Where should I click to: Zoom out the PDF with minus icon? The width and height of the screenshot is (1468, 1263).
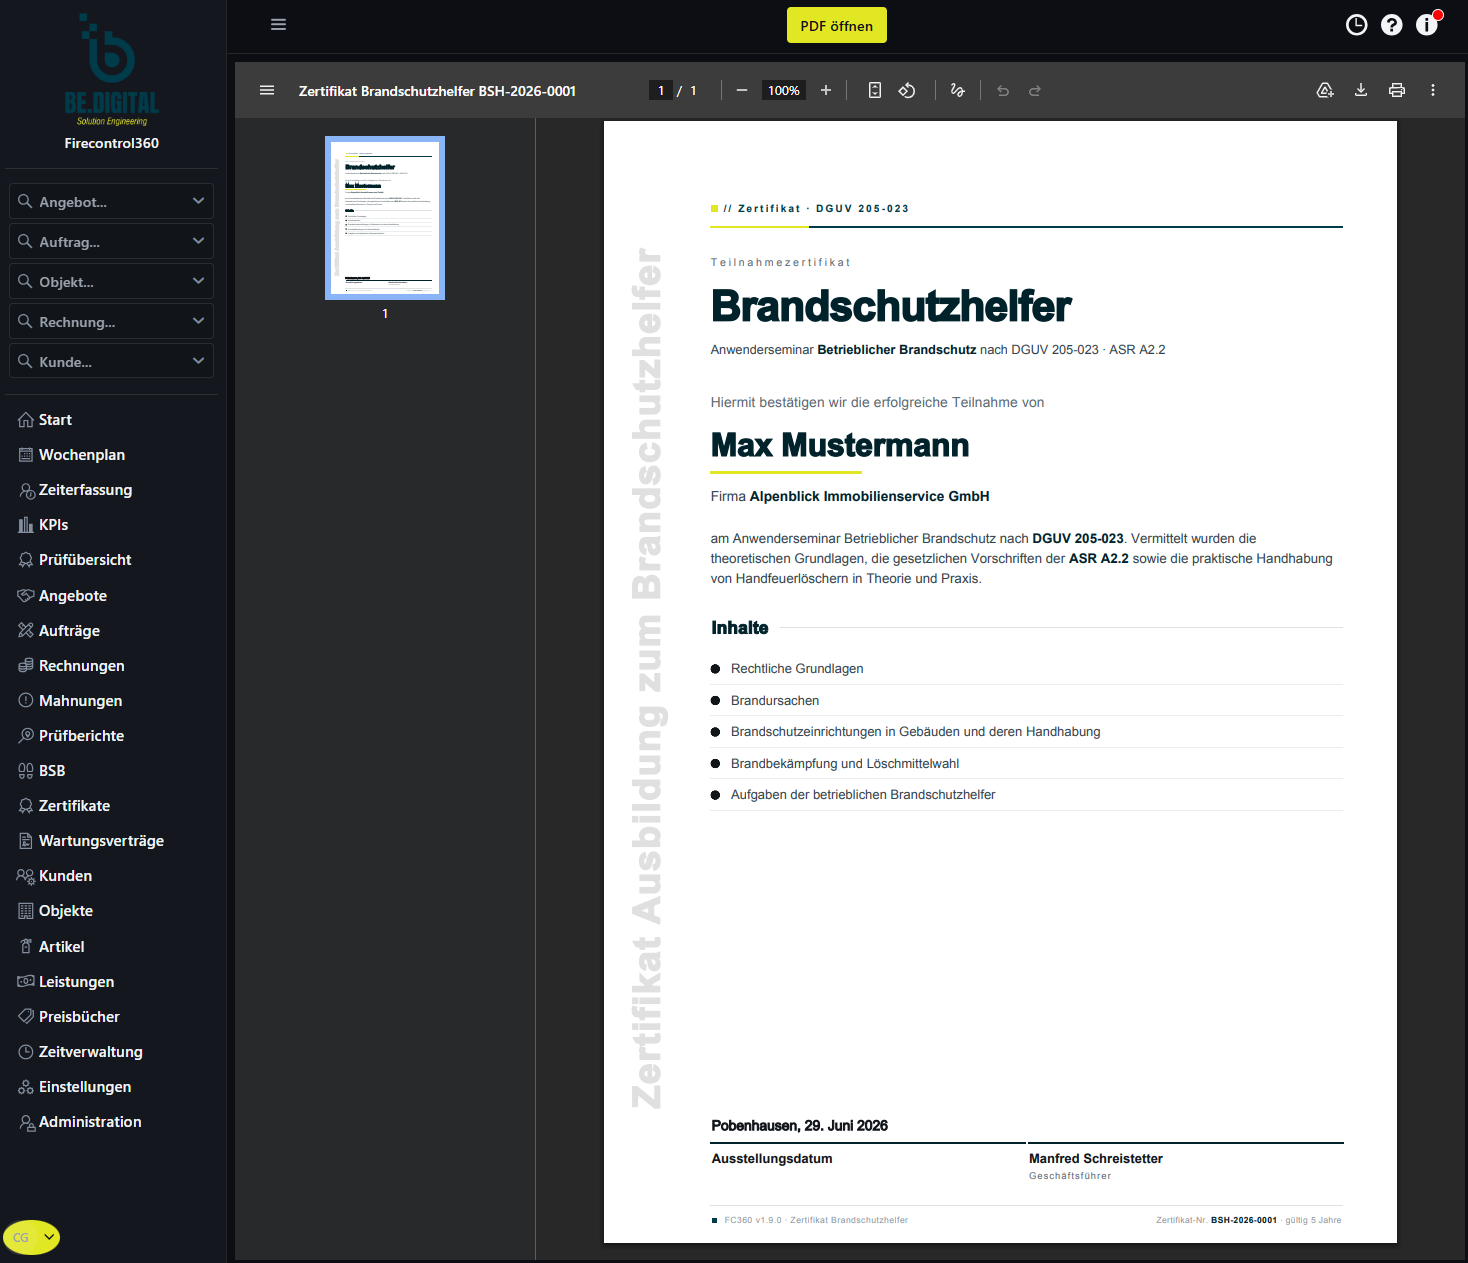(x=742, y=90)
